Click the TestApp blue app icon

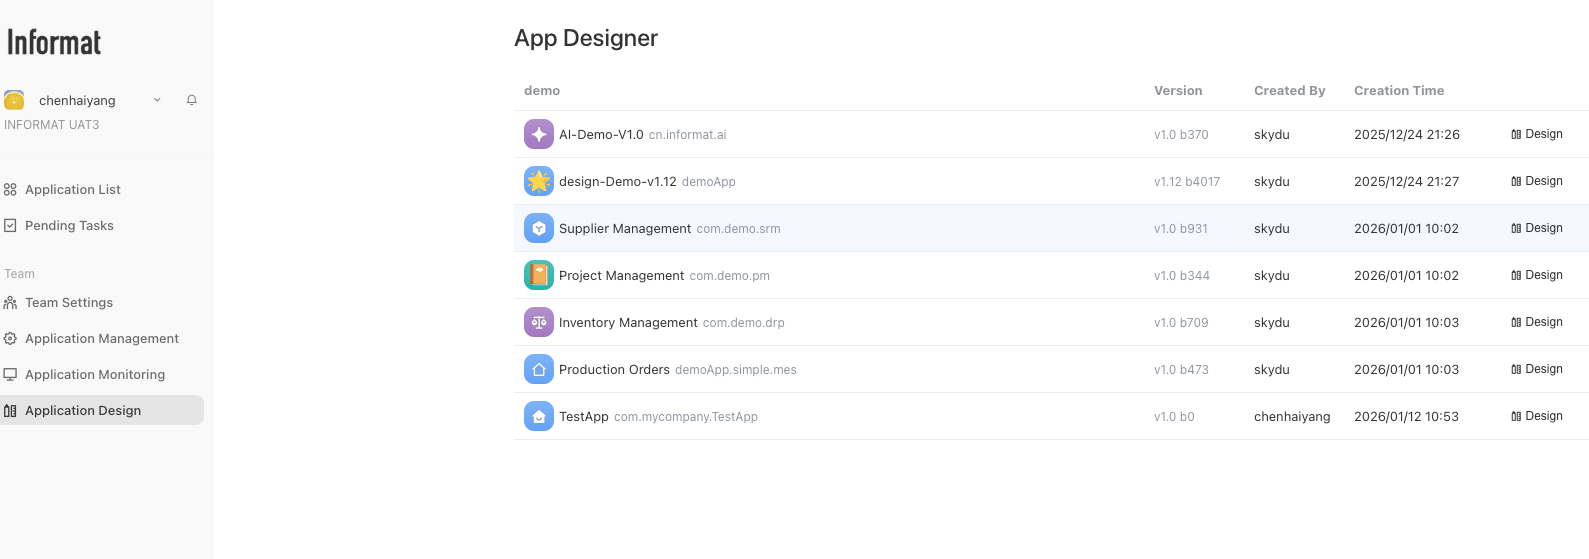538,416
